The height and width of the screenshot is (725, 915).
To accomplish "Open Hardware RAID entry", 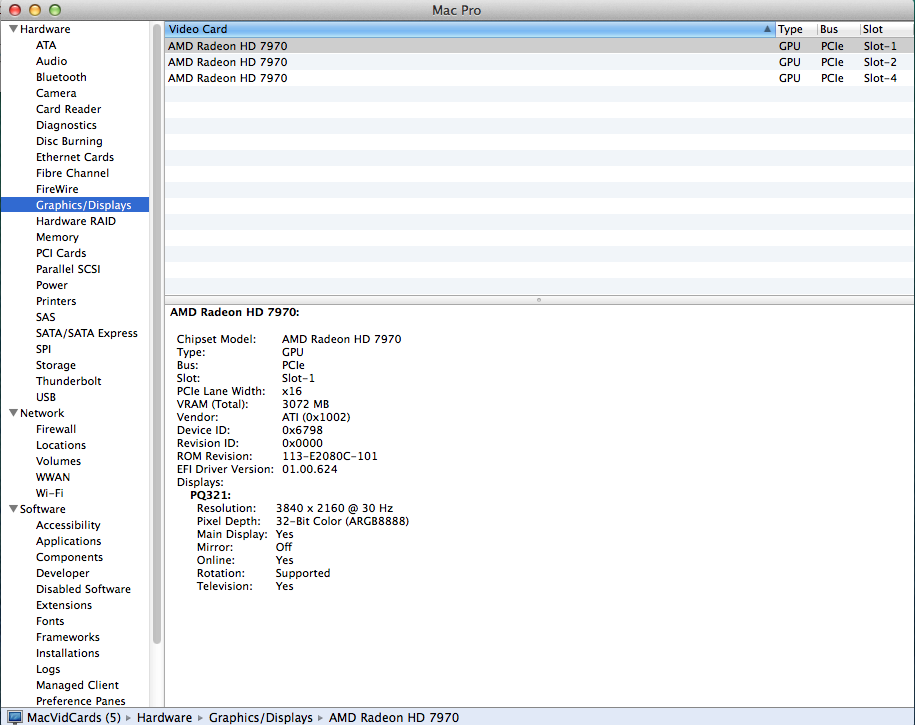I will 76,221.
